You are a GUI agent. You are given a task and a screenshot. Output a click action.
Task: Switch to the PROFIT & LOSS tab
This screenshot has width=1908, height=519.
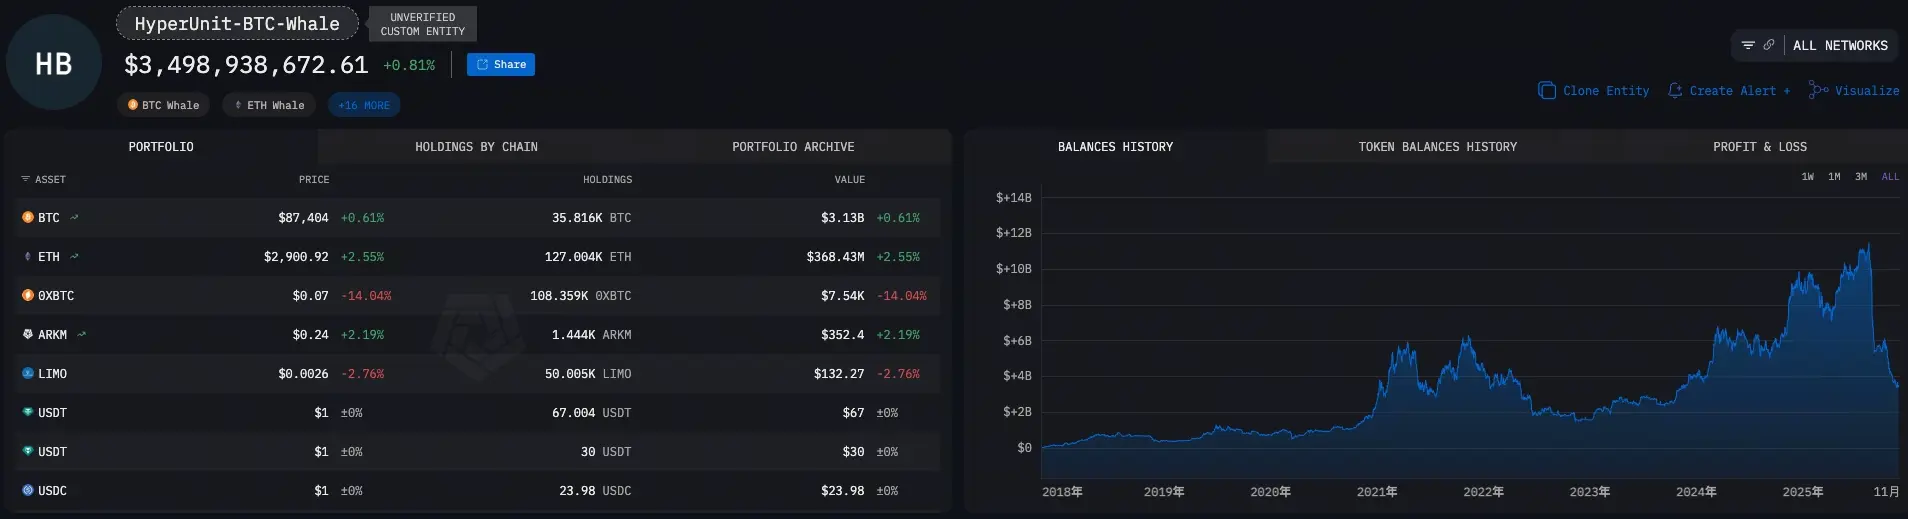[x=1760, y=147]
